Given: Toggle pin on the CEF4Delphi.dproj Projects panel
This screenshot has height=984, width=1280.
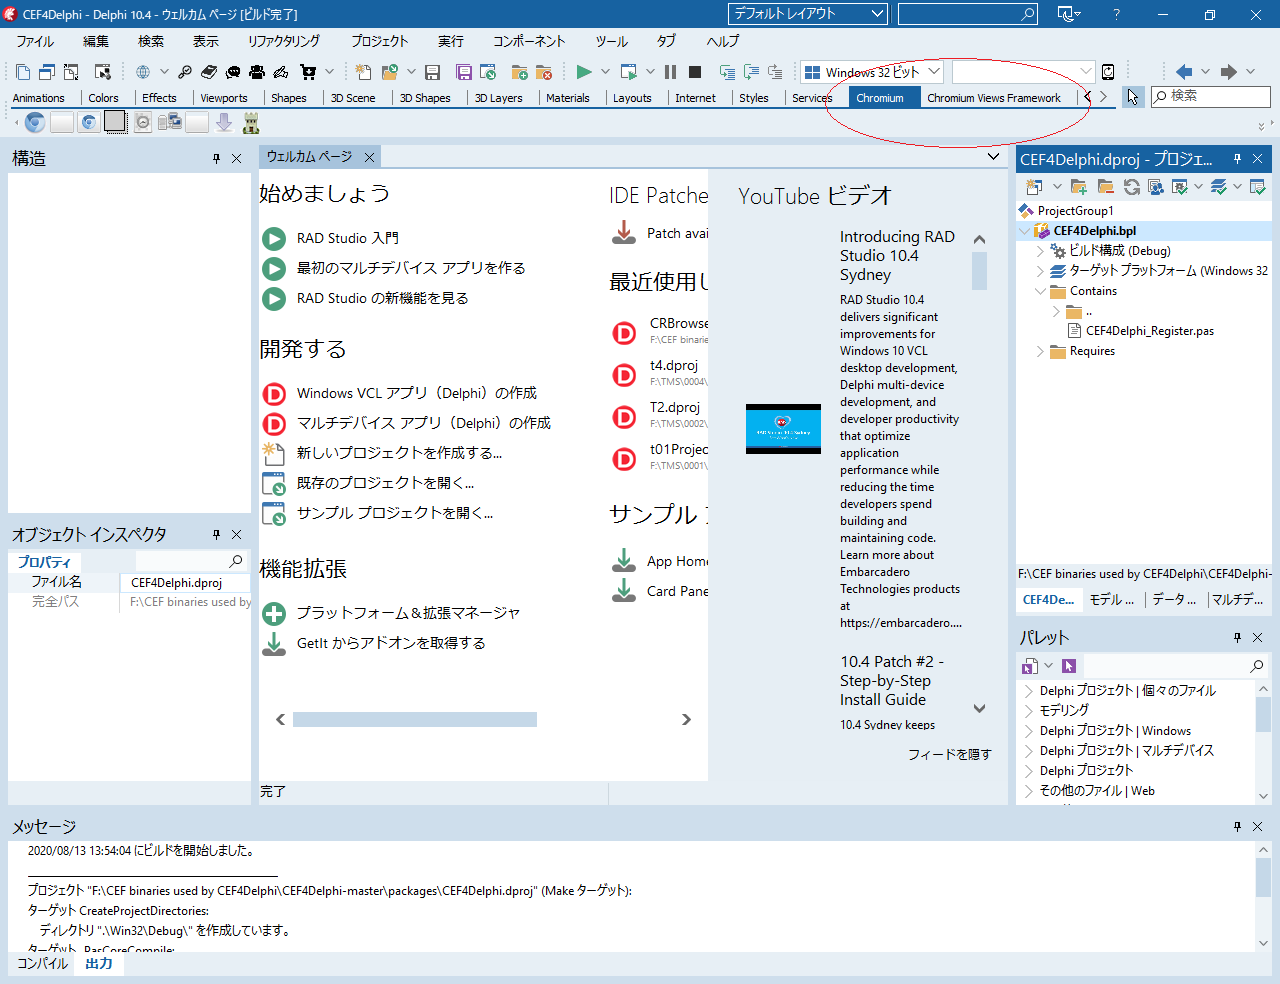Looking at the screenshot, I should 1237,159.
